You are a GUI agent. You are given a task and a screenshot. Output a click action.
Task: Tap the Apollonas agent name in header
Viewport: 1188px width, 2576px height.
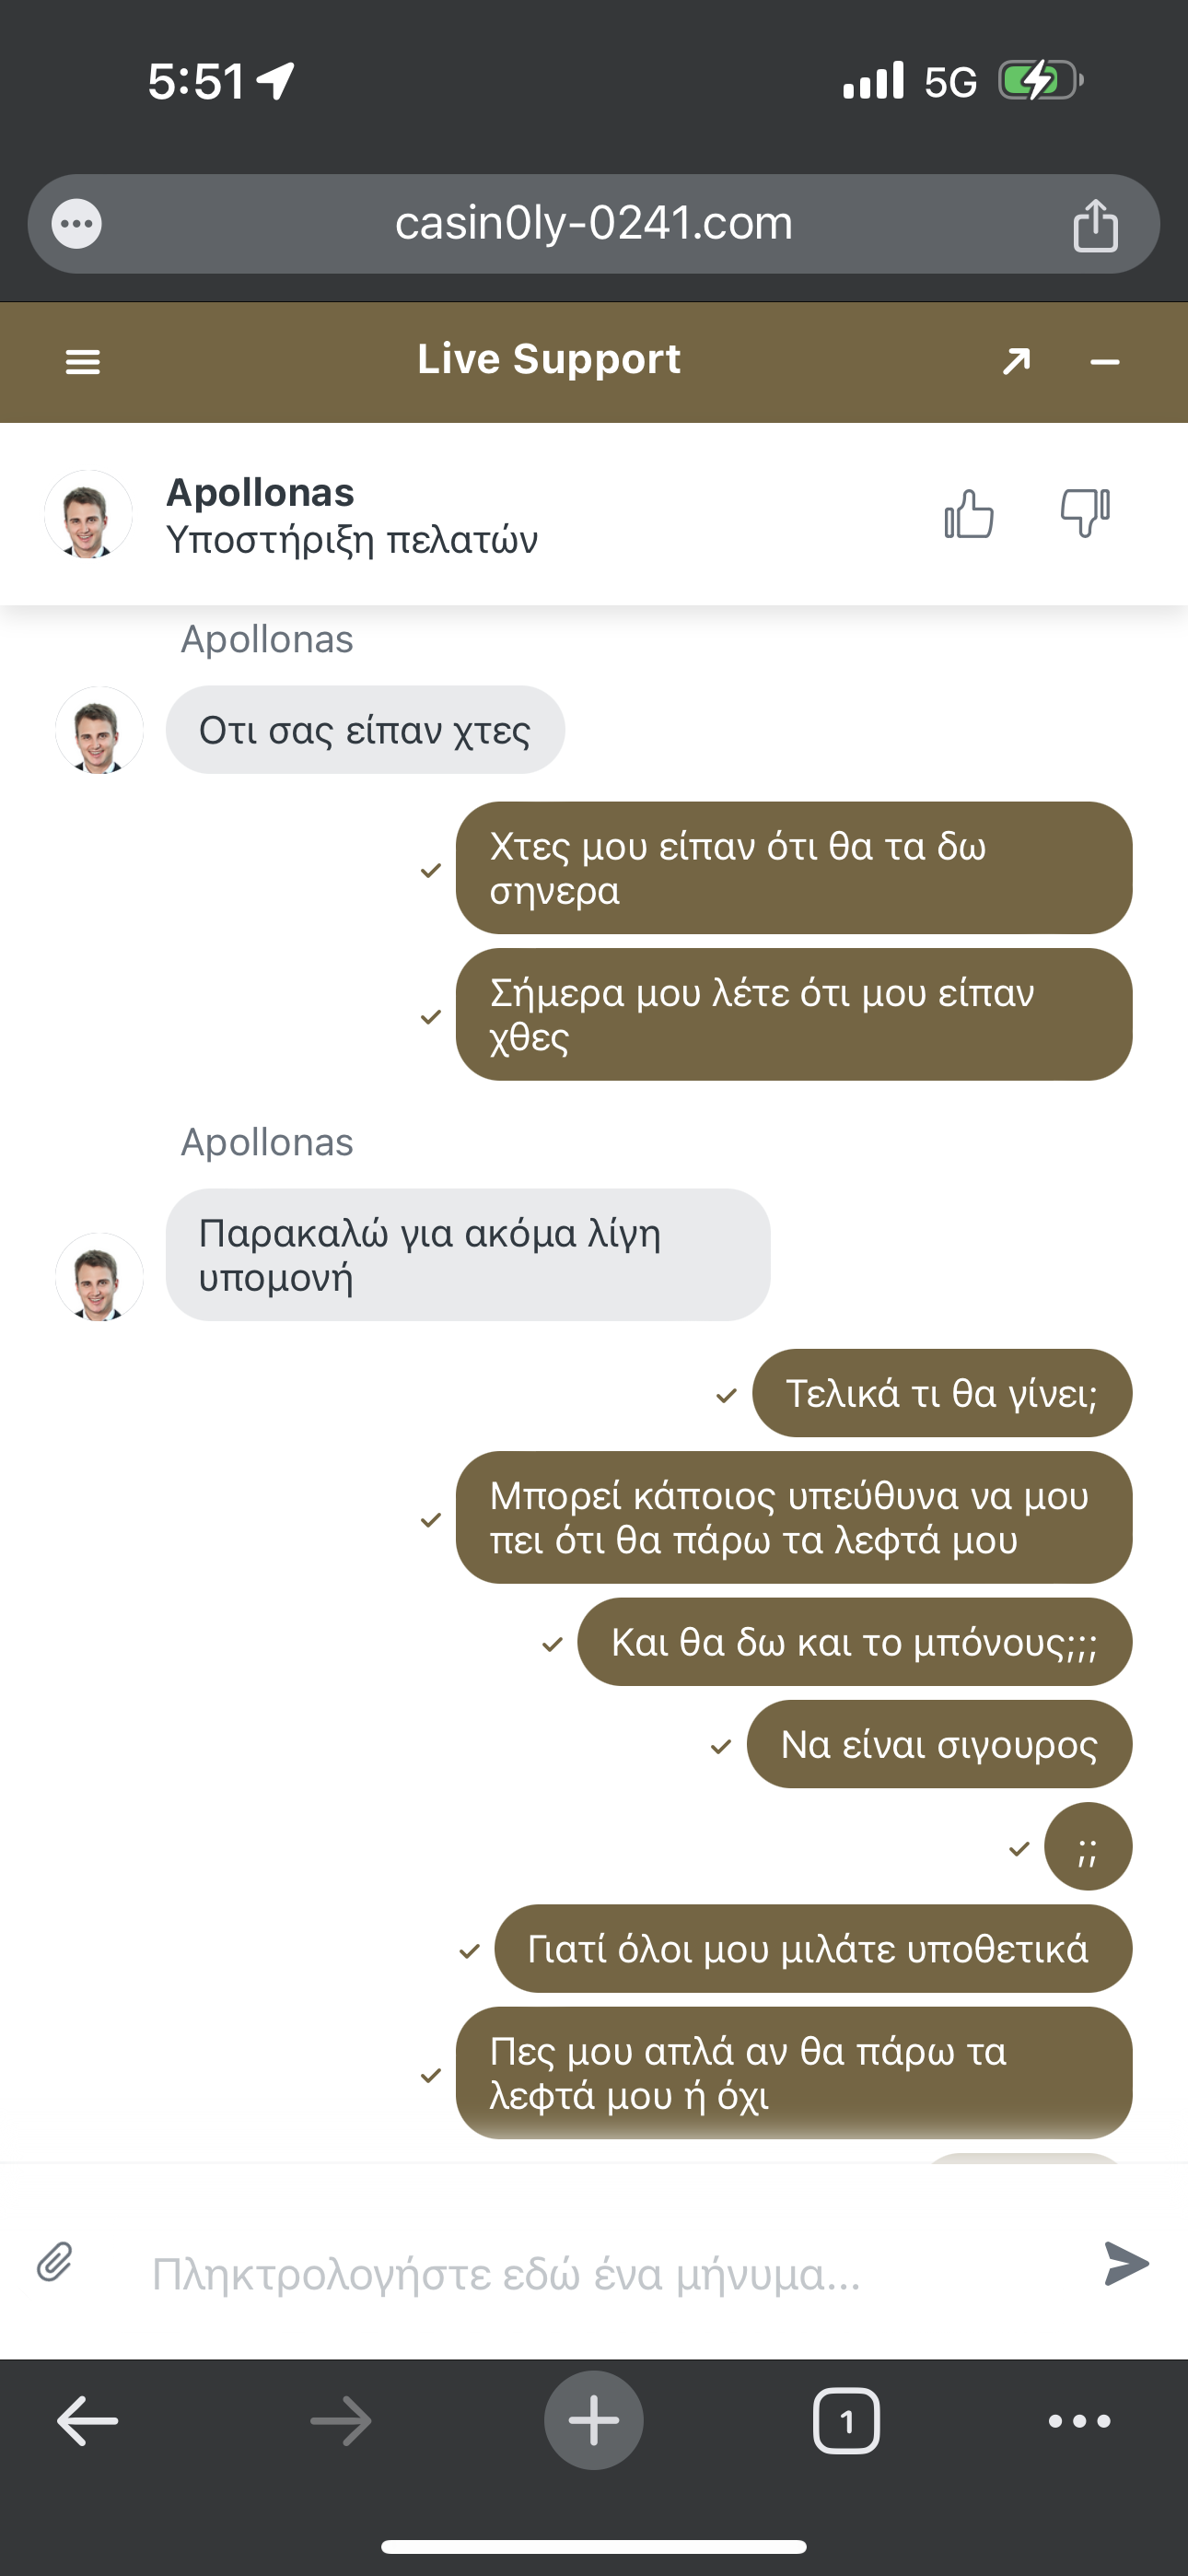pyautogui.click(x=260, y=492)
